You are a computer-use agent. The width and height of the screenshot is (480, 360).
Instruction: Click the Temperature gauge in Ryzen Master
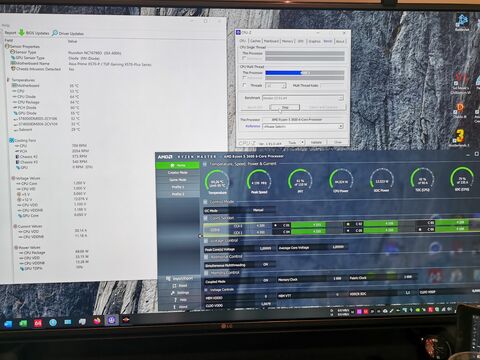click(x=217, y=182)
